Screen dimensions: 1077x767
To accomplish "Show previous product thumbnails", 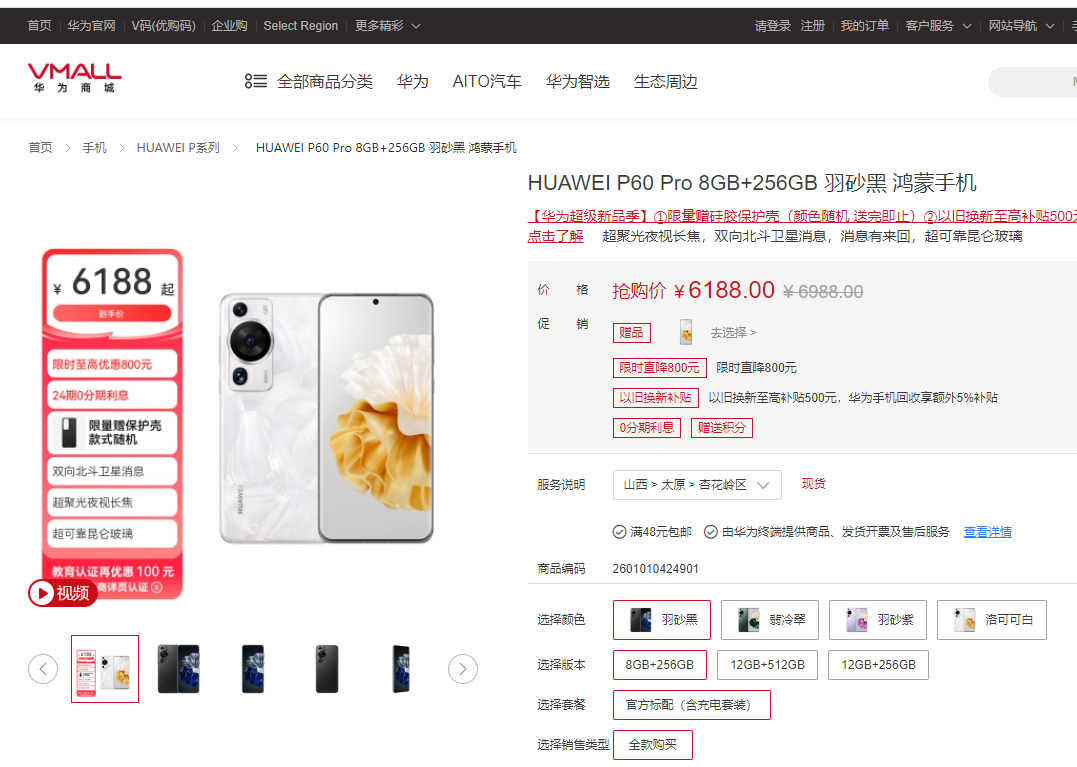I will point(43,669).
